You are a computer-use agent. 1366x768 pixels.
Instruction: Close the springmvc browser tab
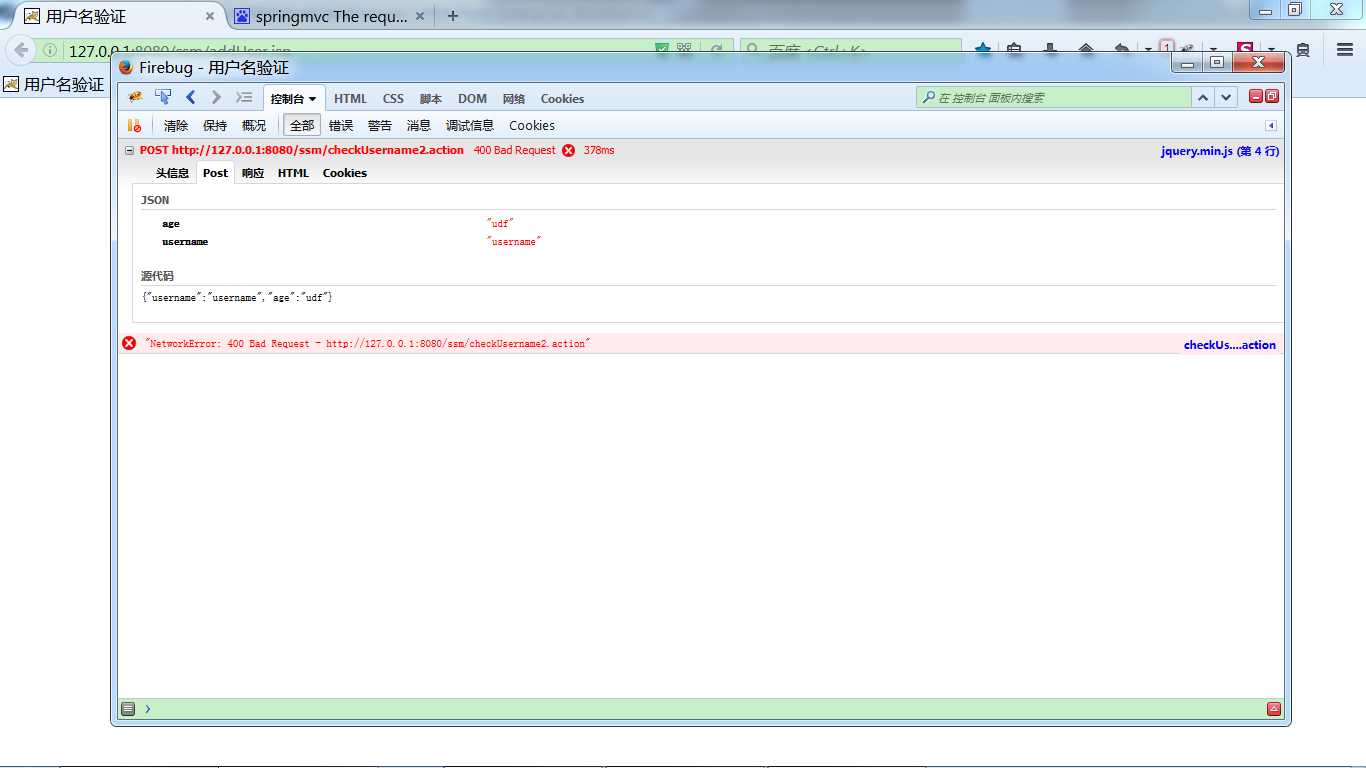pyautogui.click(x=420, y=16)
